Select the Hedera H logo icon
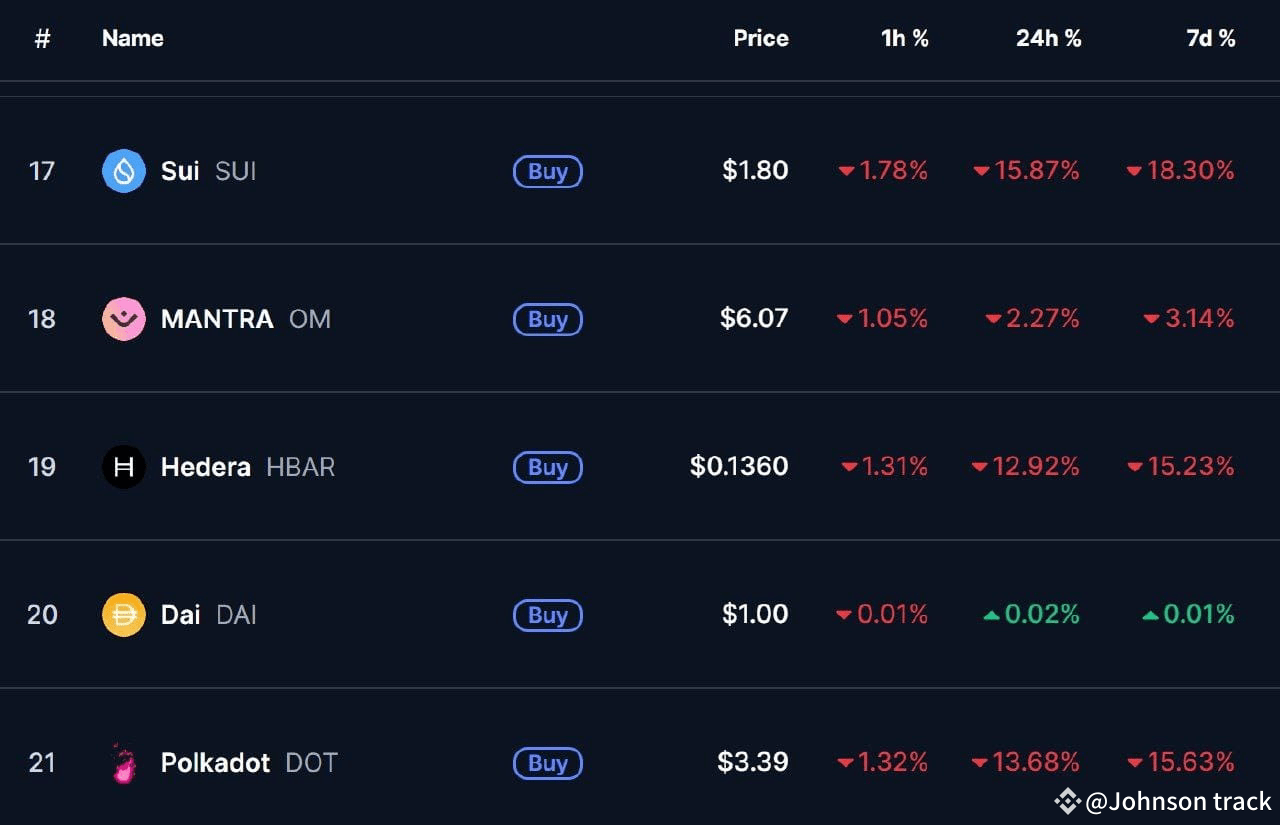Screen dimensions: 1280x825 [x=124, y=467]
